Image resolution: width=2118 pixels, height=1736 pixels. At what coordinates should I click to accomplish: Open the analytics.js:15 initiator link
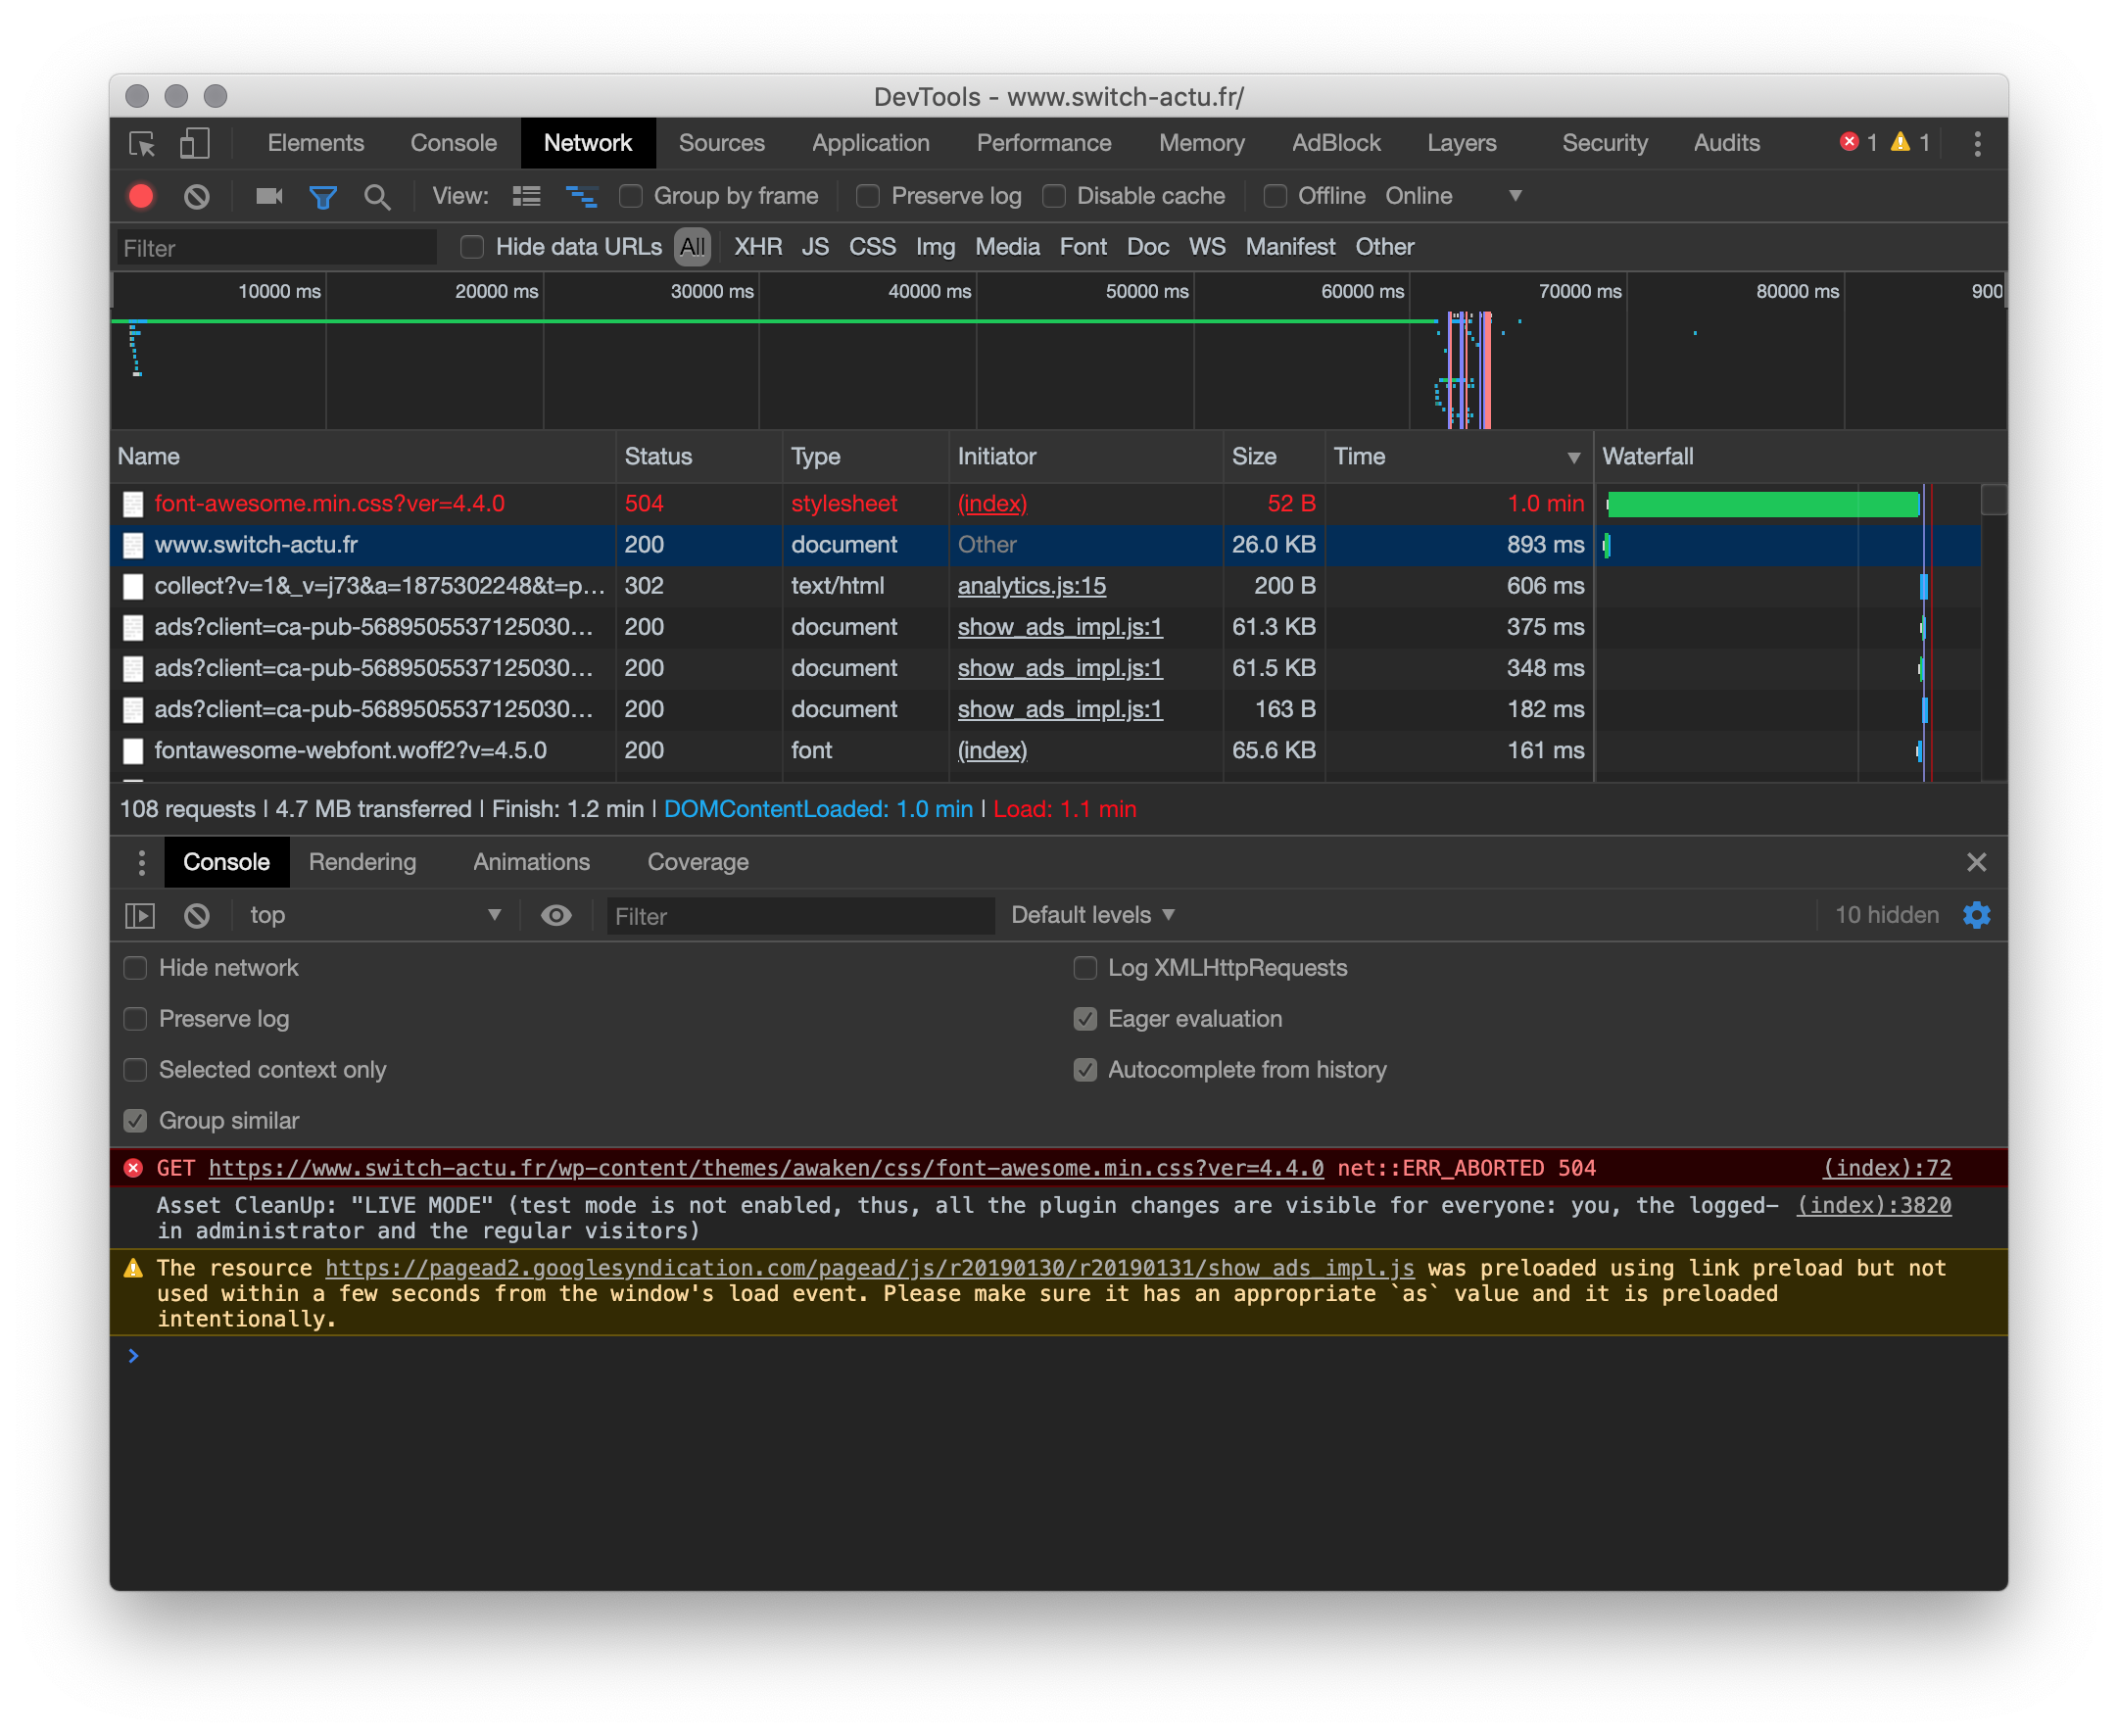pos(1031,586)
